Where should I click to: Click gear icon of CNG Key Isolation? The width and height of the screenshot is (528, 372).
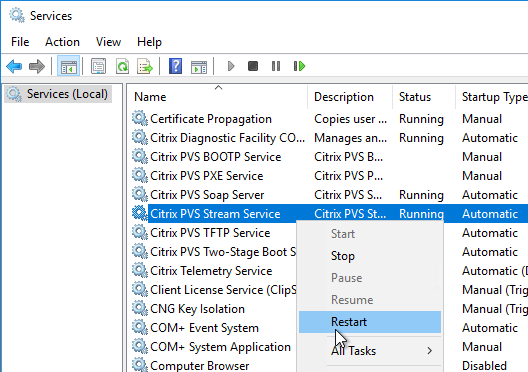point(139,309)
